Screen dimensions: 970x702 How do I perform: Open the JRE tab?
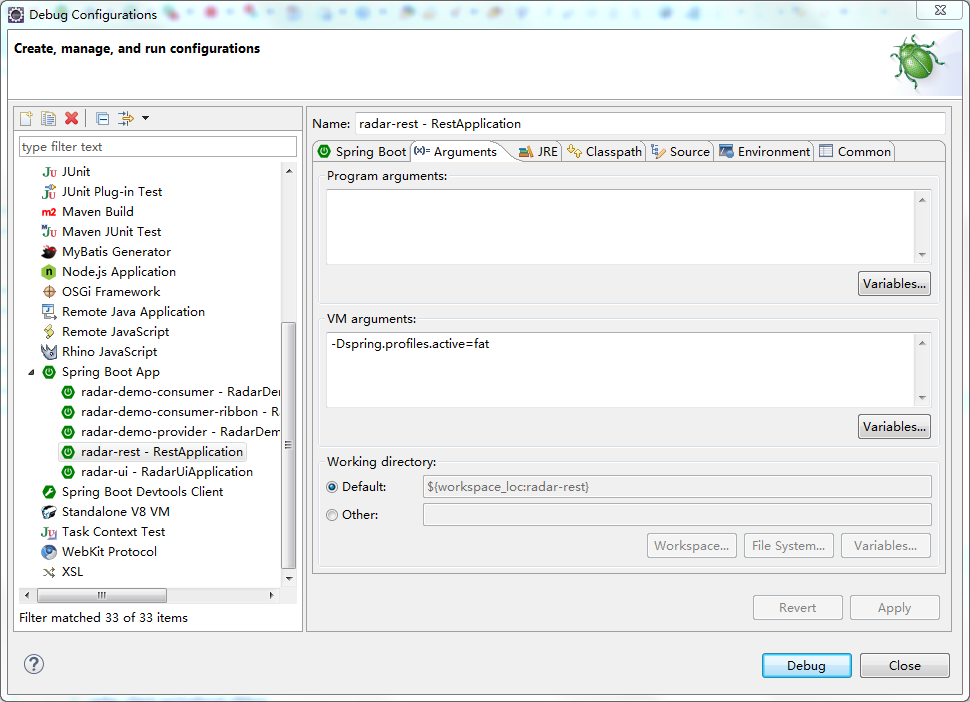coord(538,152)
